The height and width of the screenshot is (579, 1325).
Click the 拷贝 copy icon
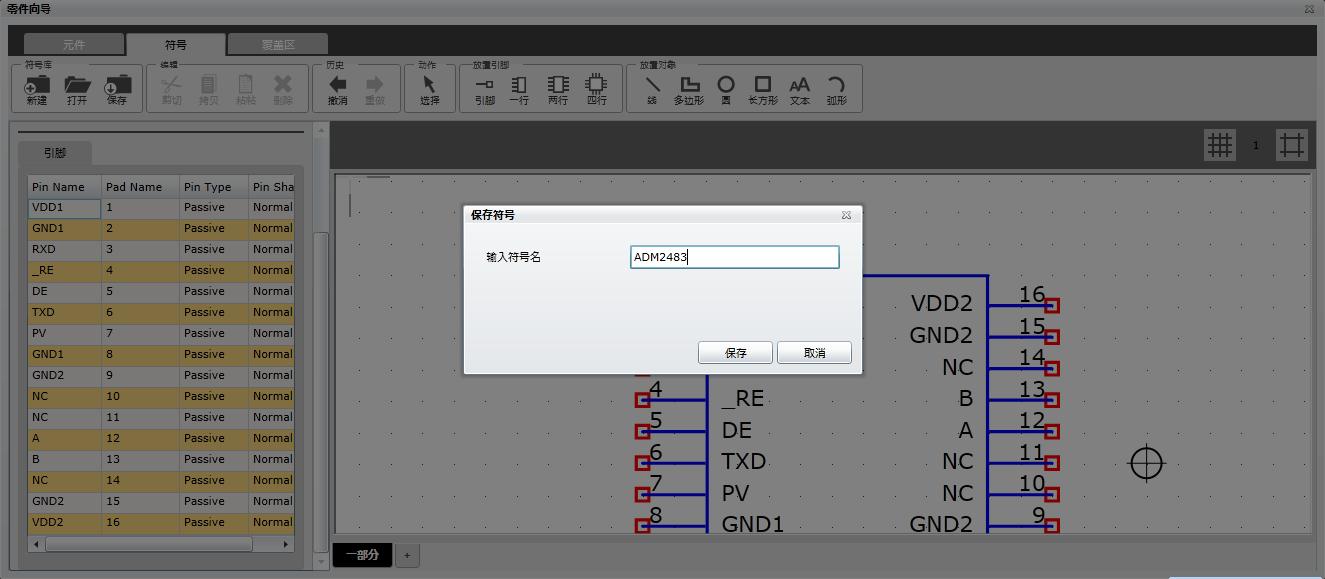tap(208, 89)
